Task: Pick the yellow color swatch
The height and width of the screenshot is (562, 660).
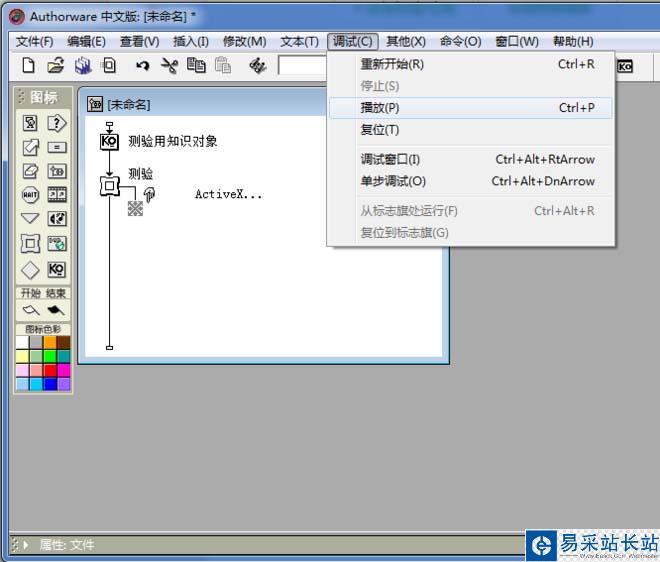Action: pyautogui.click(x=22, y=357)
